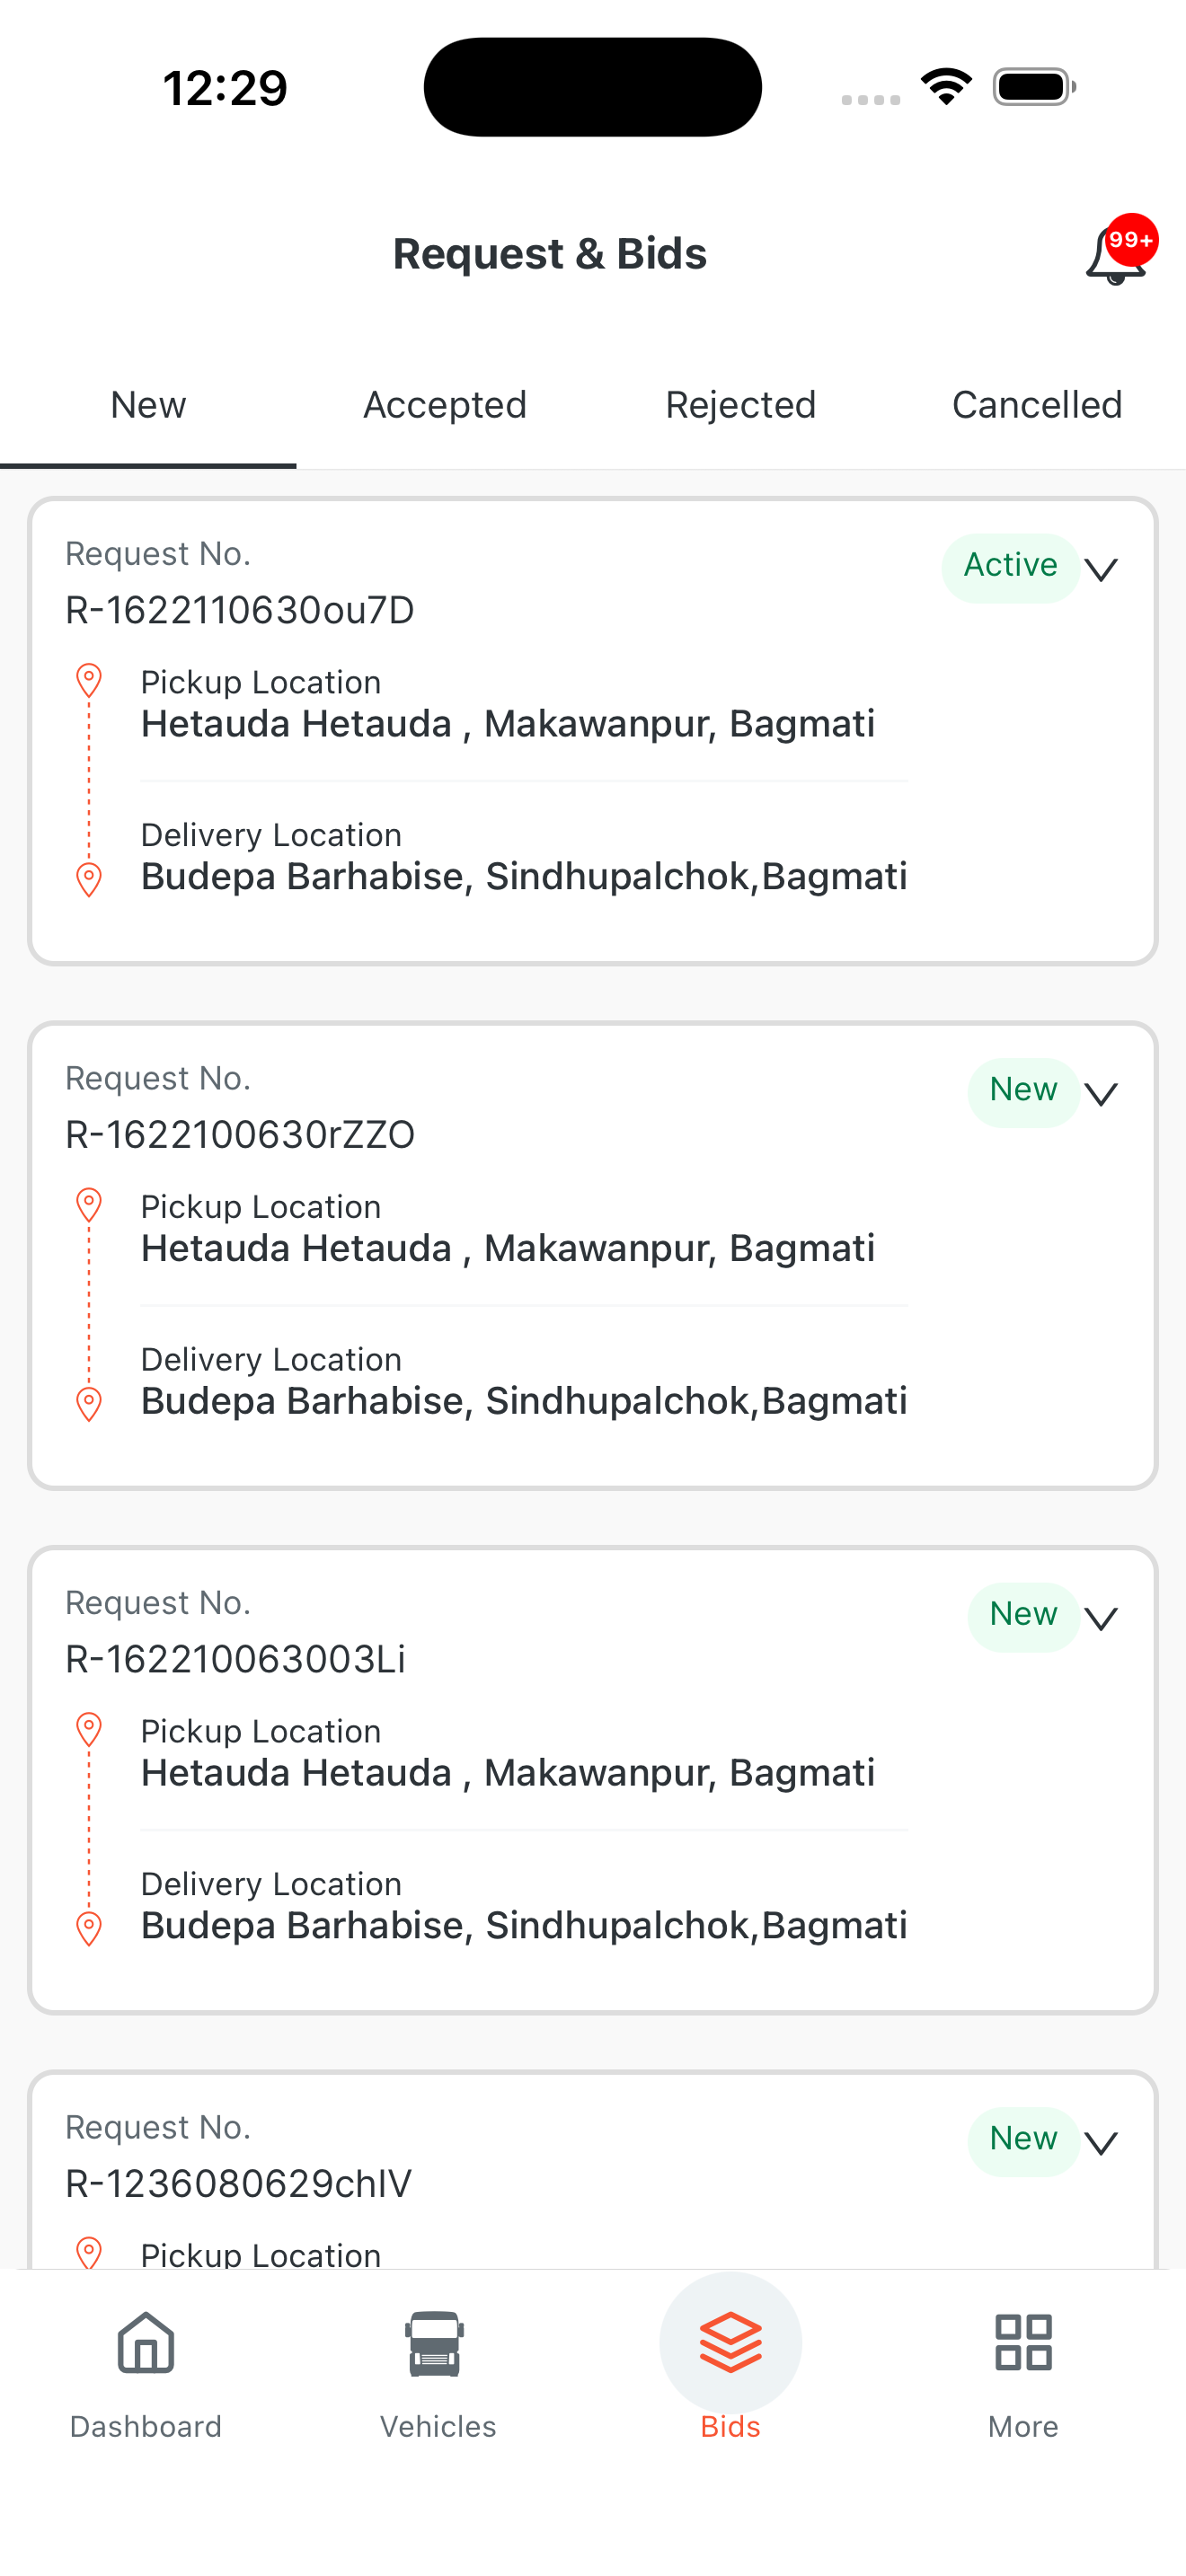This screenshot has height=2576, width=1186.
Task: Select the Bids layers icon
Action: point(731,2342)
